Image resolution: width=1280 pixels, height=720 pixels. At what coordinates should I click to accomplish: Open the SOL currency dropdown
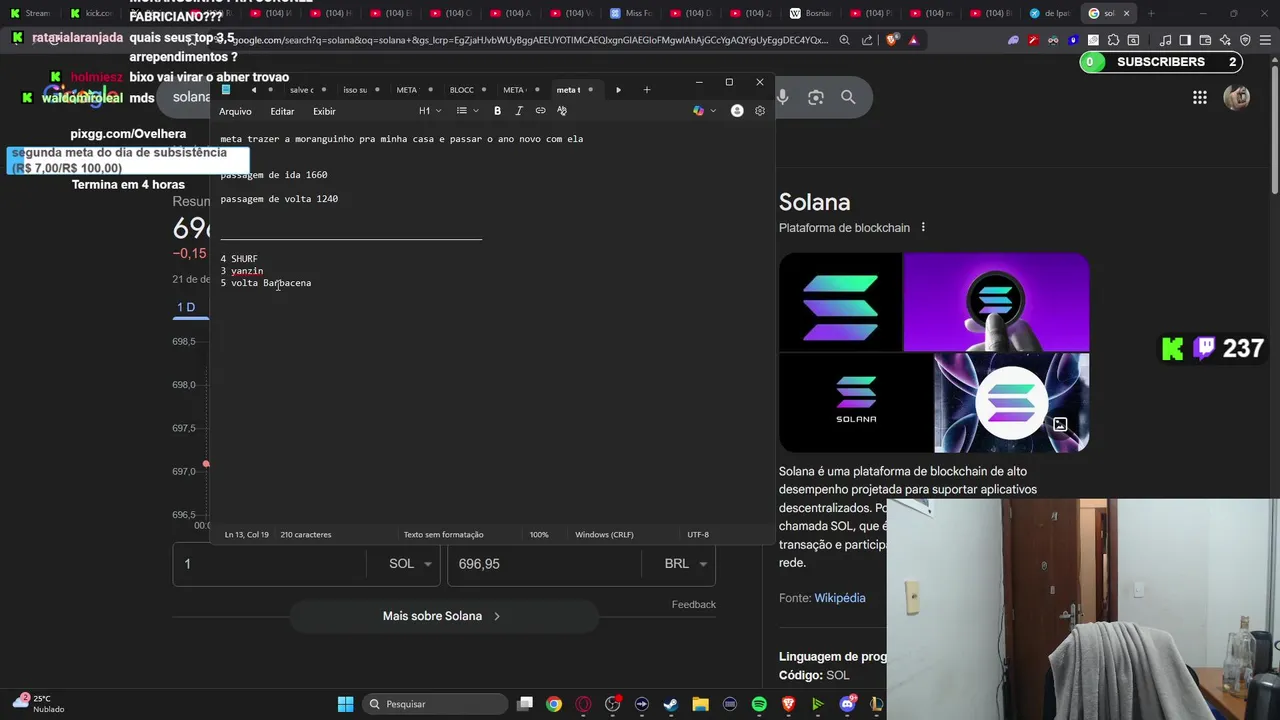(411, 564)
